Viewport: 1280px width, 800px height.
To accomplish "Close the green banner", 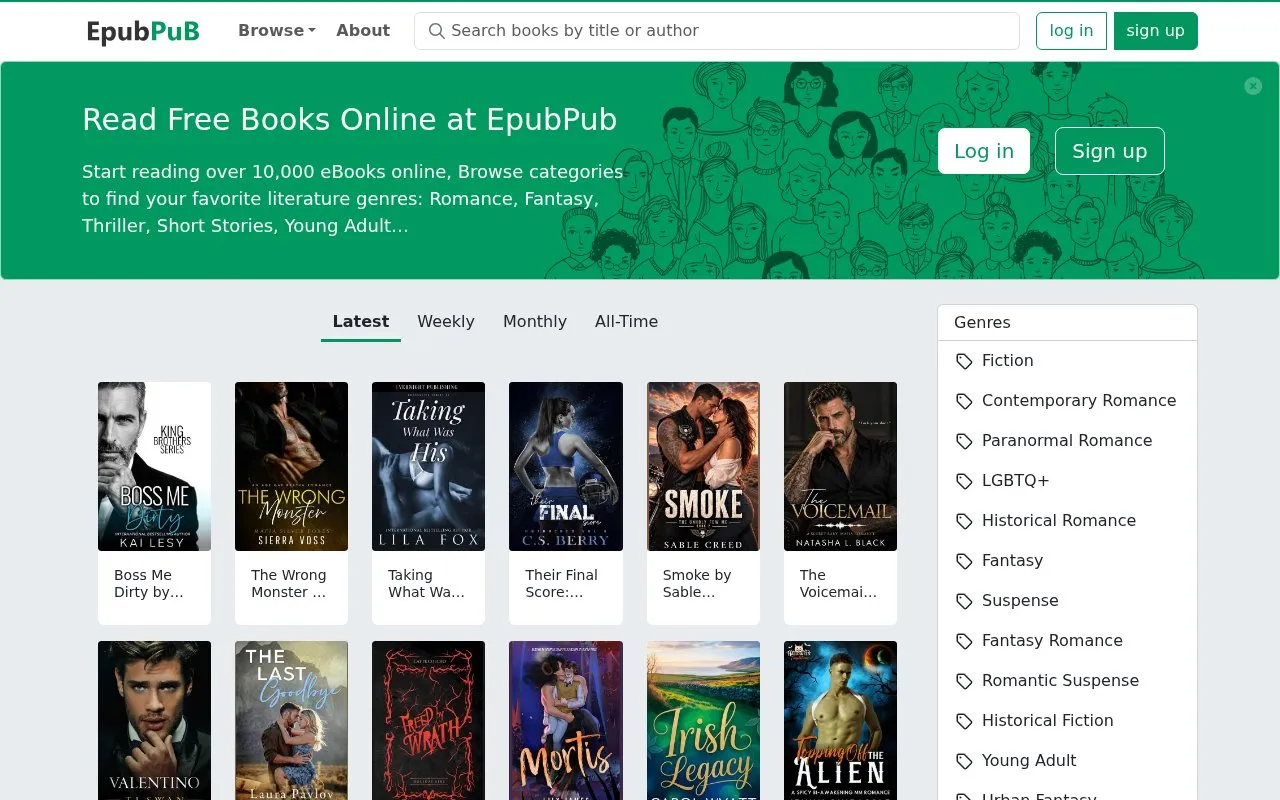I will pyautogui.click(x=1253, y=86).
